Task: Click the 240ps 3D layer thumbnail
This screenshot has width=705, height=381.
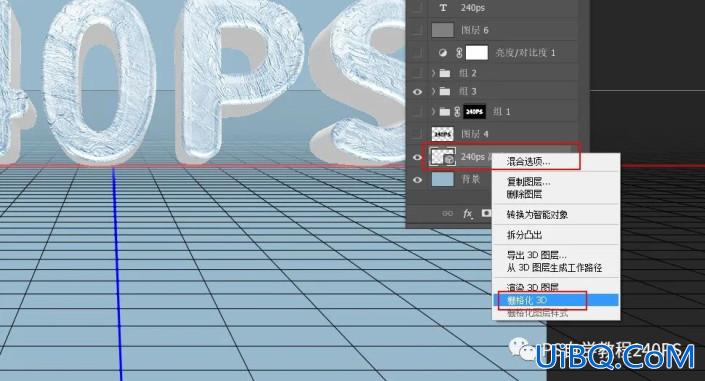Action: click(442, 157)
